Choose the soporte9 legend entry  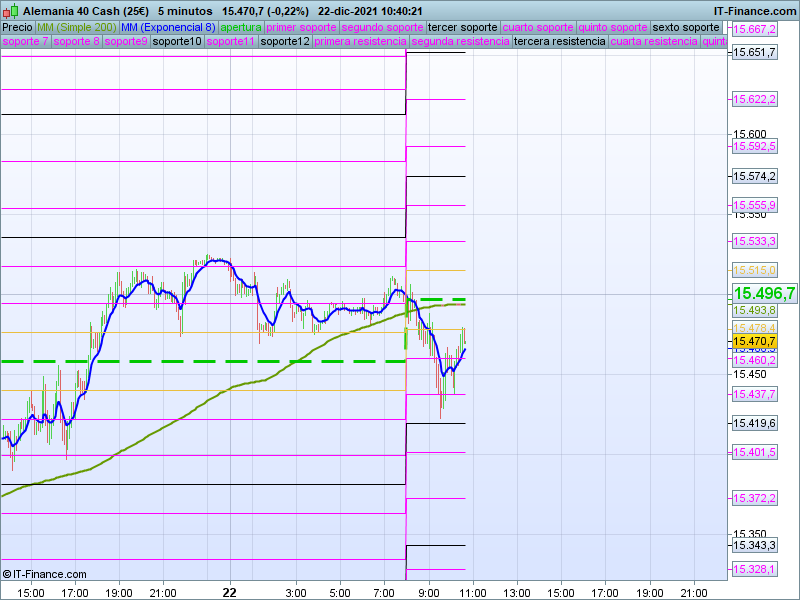(126, 41)
